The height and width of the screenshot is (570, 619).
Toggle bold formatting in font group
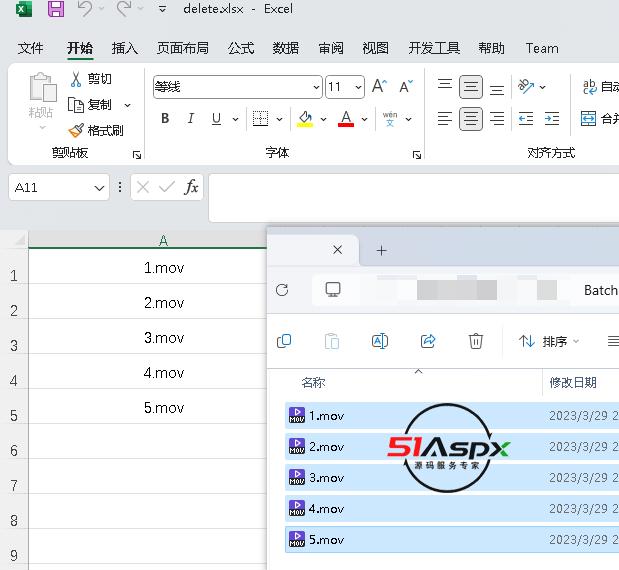click(165, 119)
